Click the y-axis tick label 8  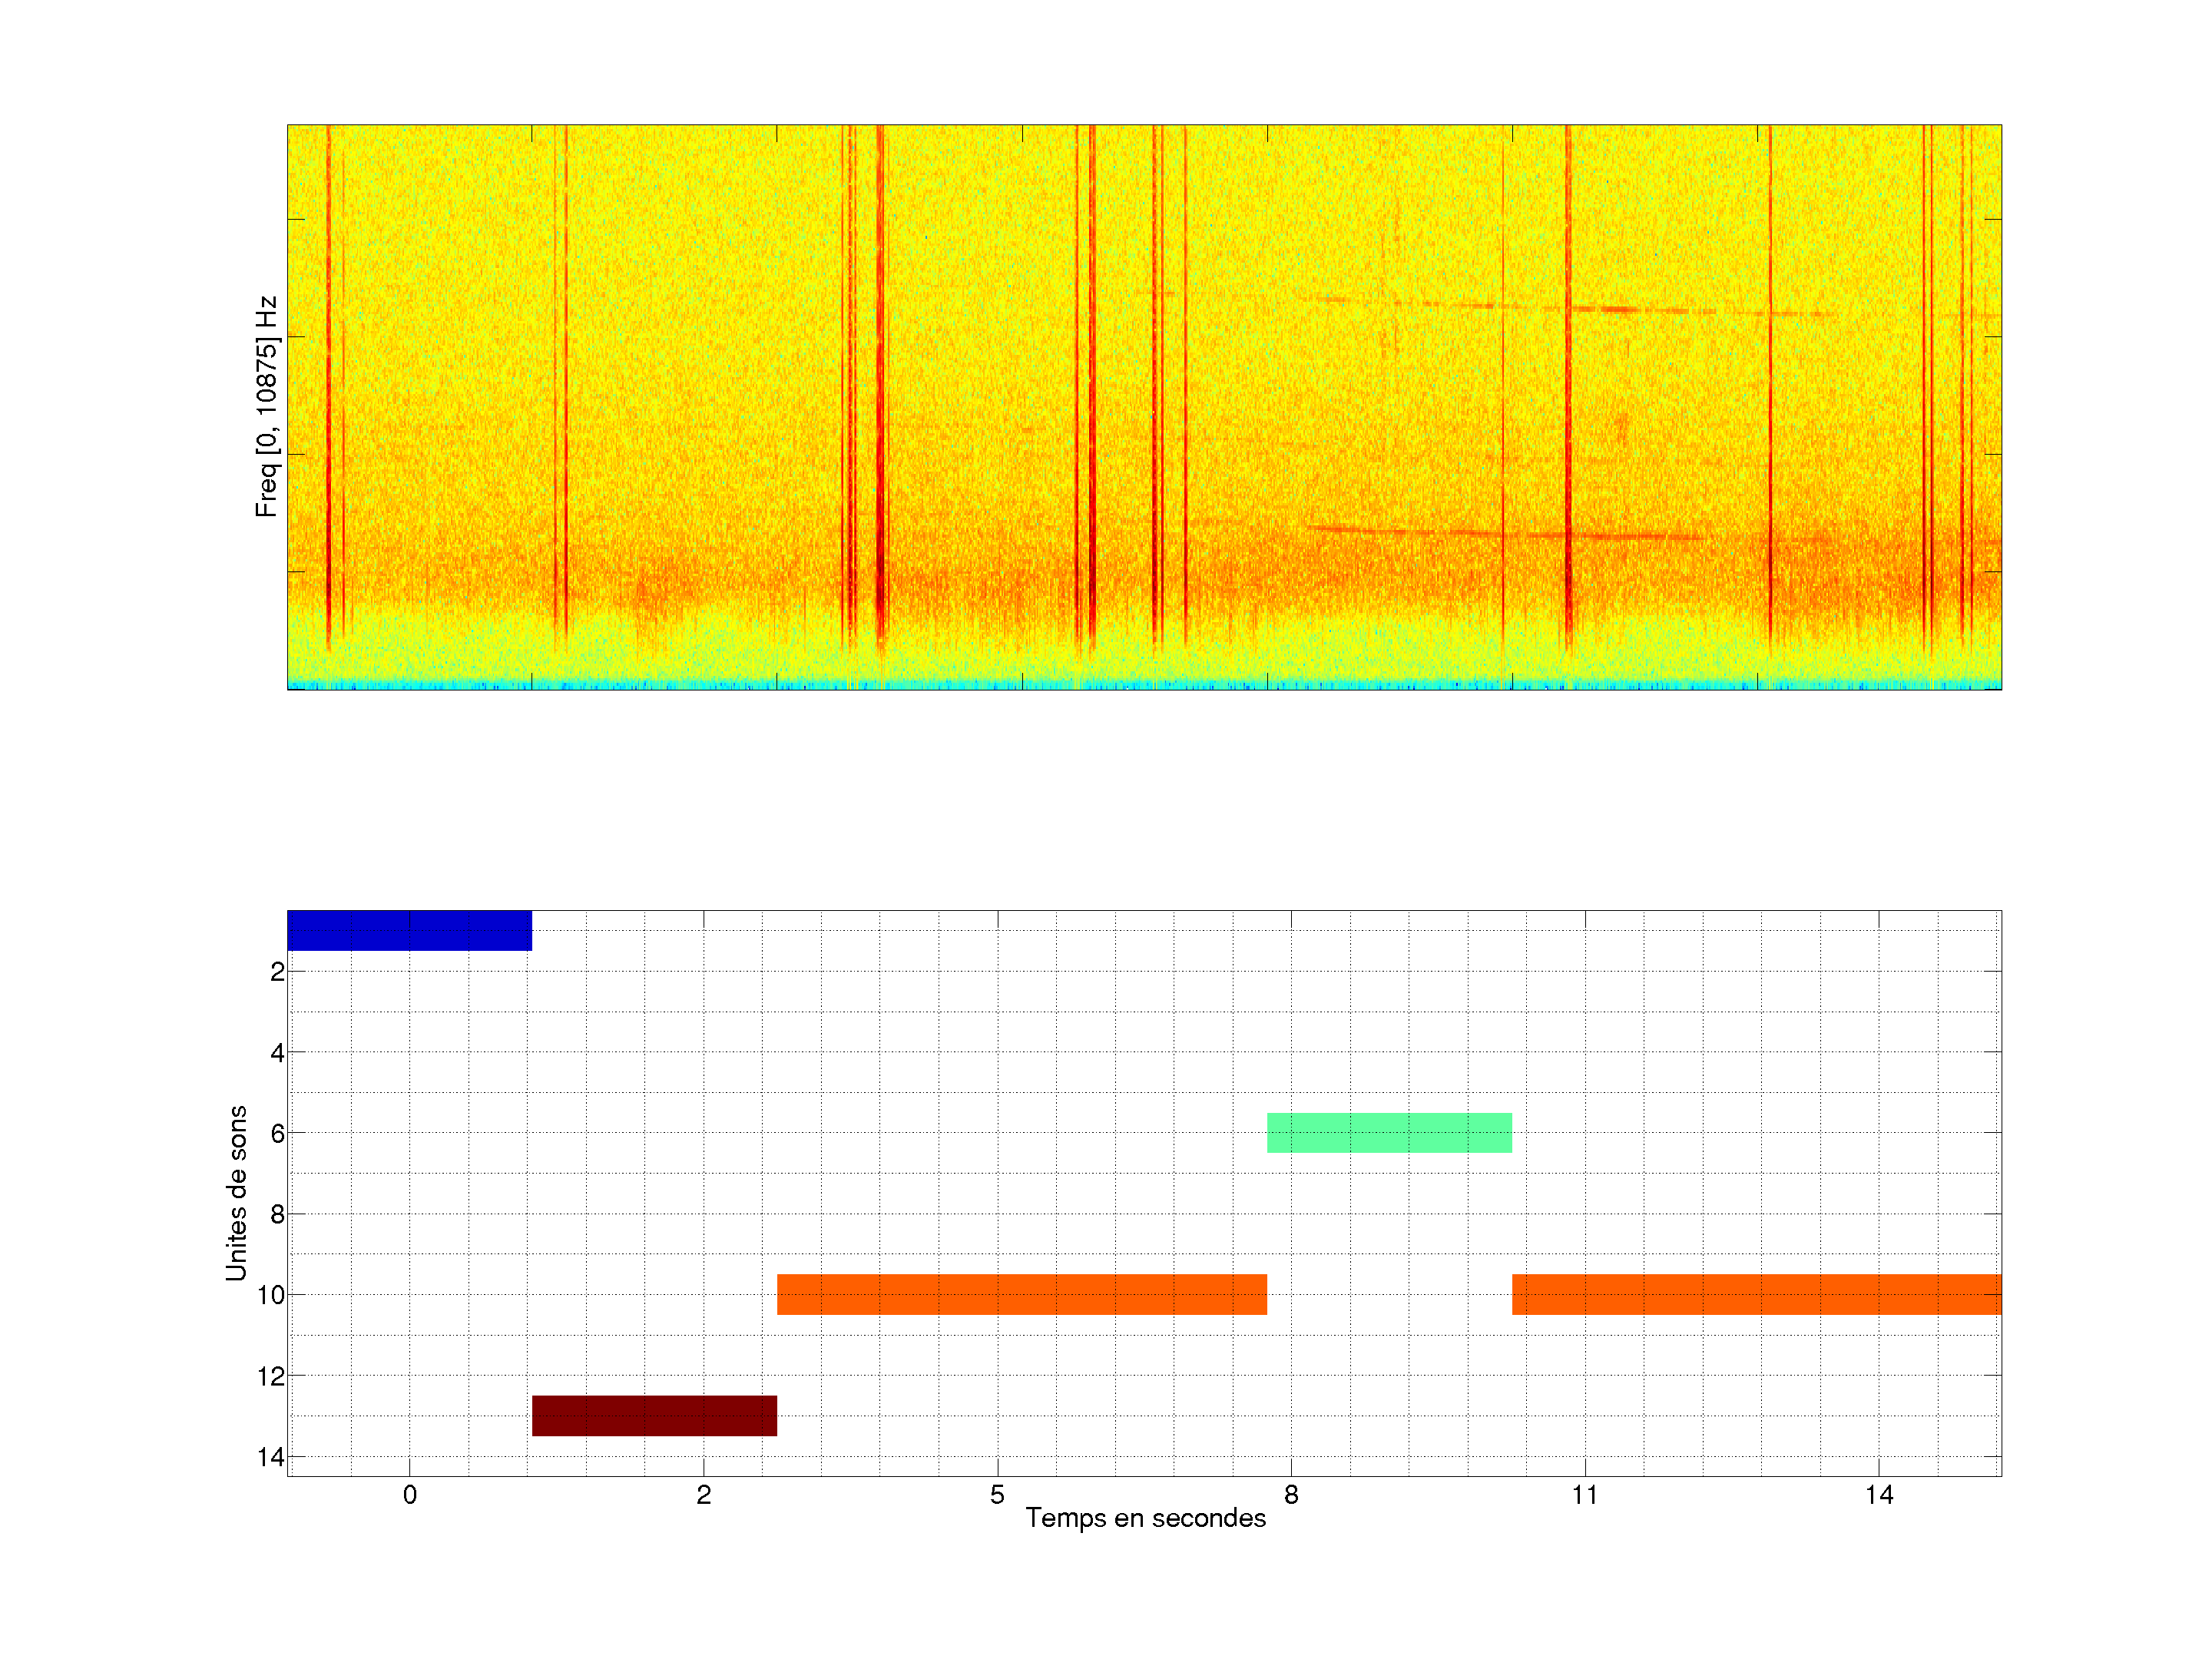277,1214
